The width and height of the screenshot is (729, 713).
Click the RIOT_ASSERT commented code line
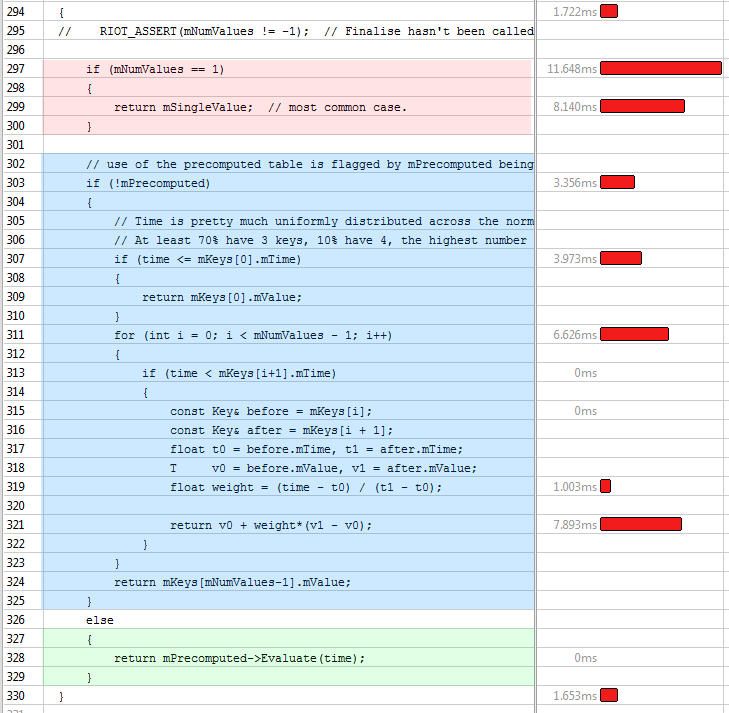click(316, 31)
